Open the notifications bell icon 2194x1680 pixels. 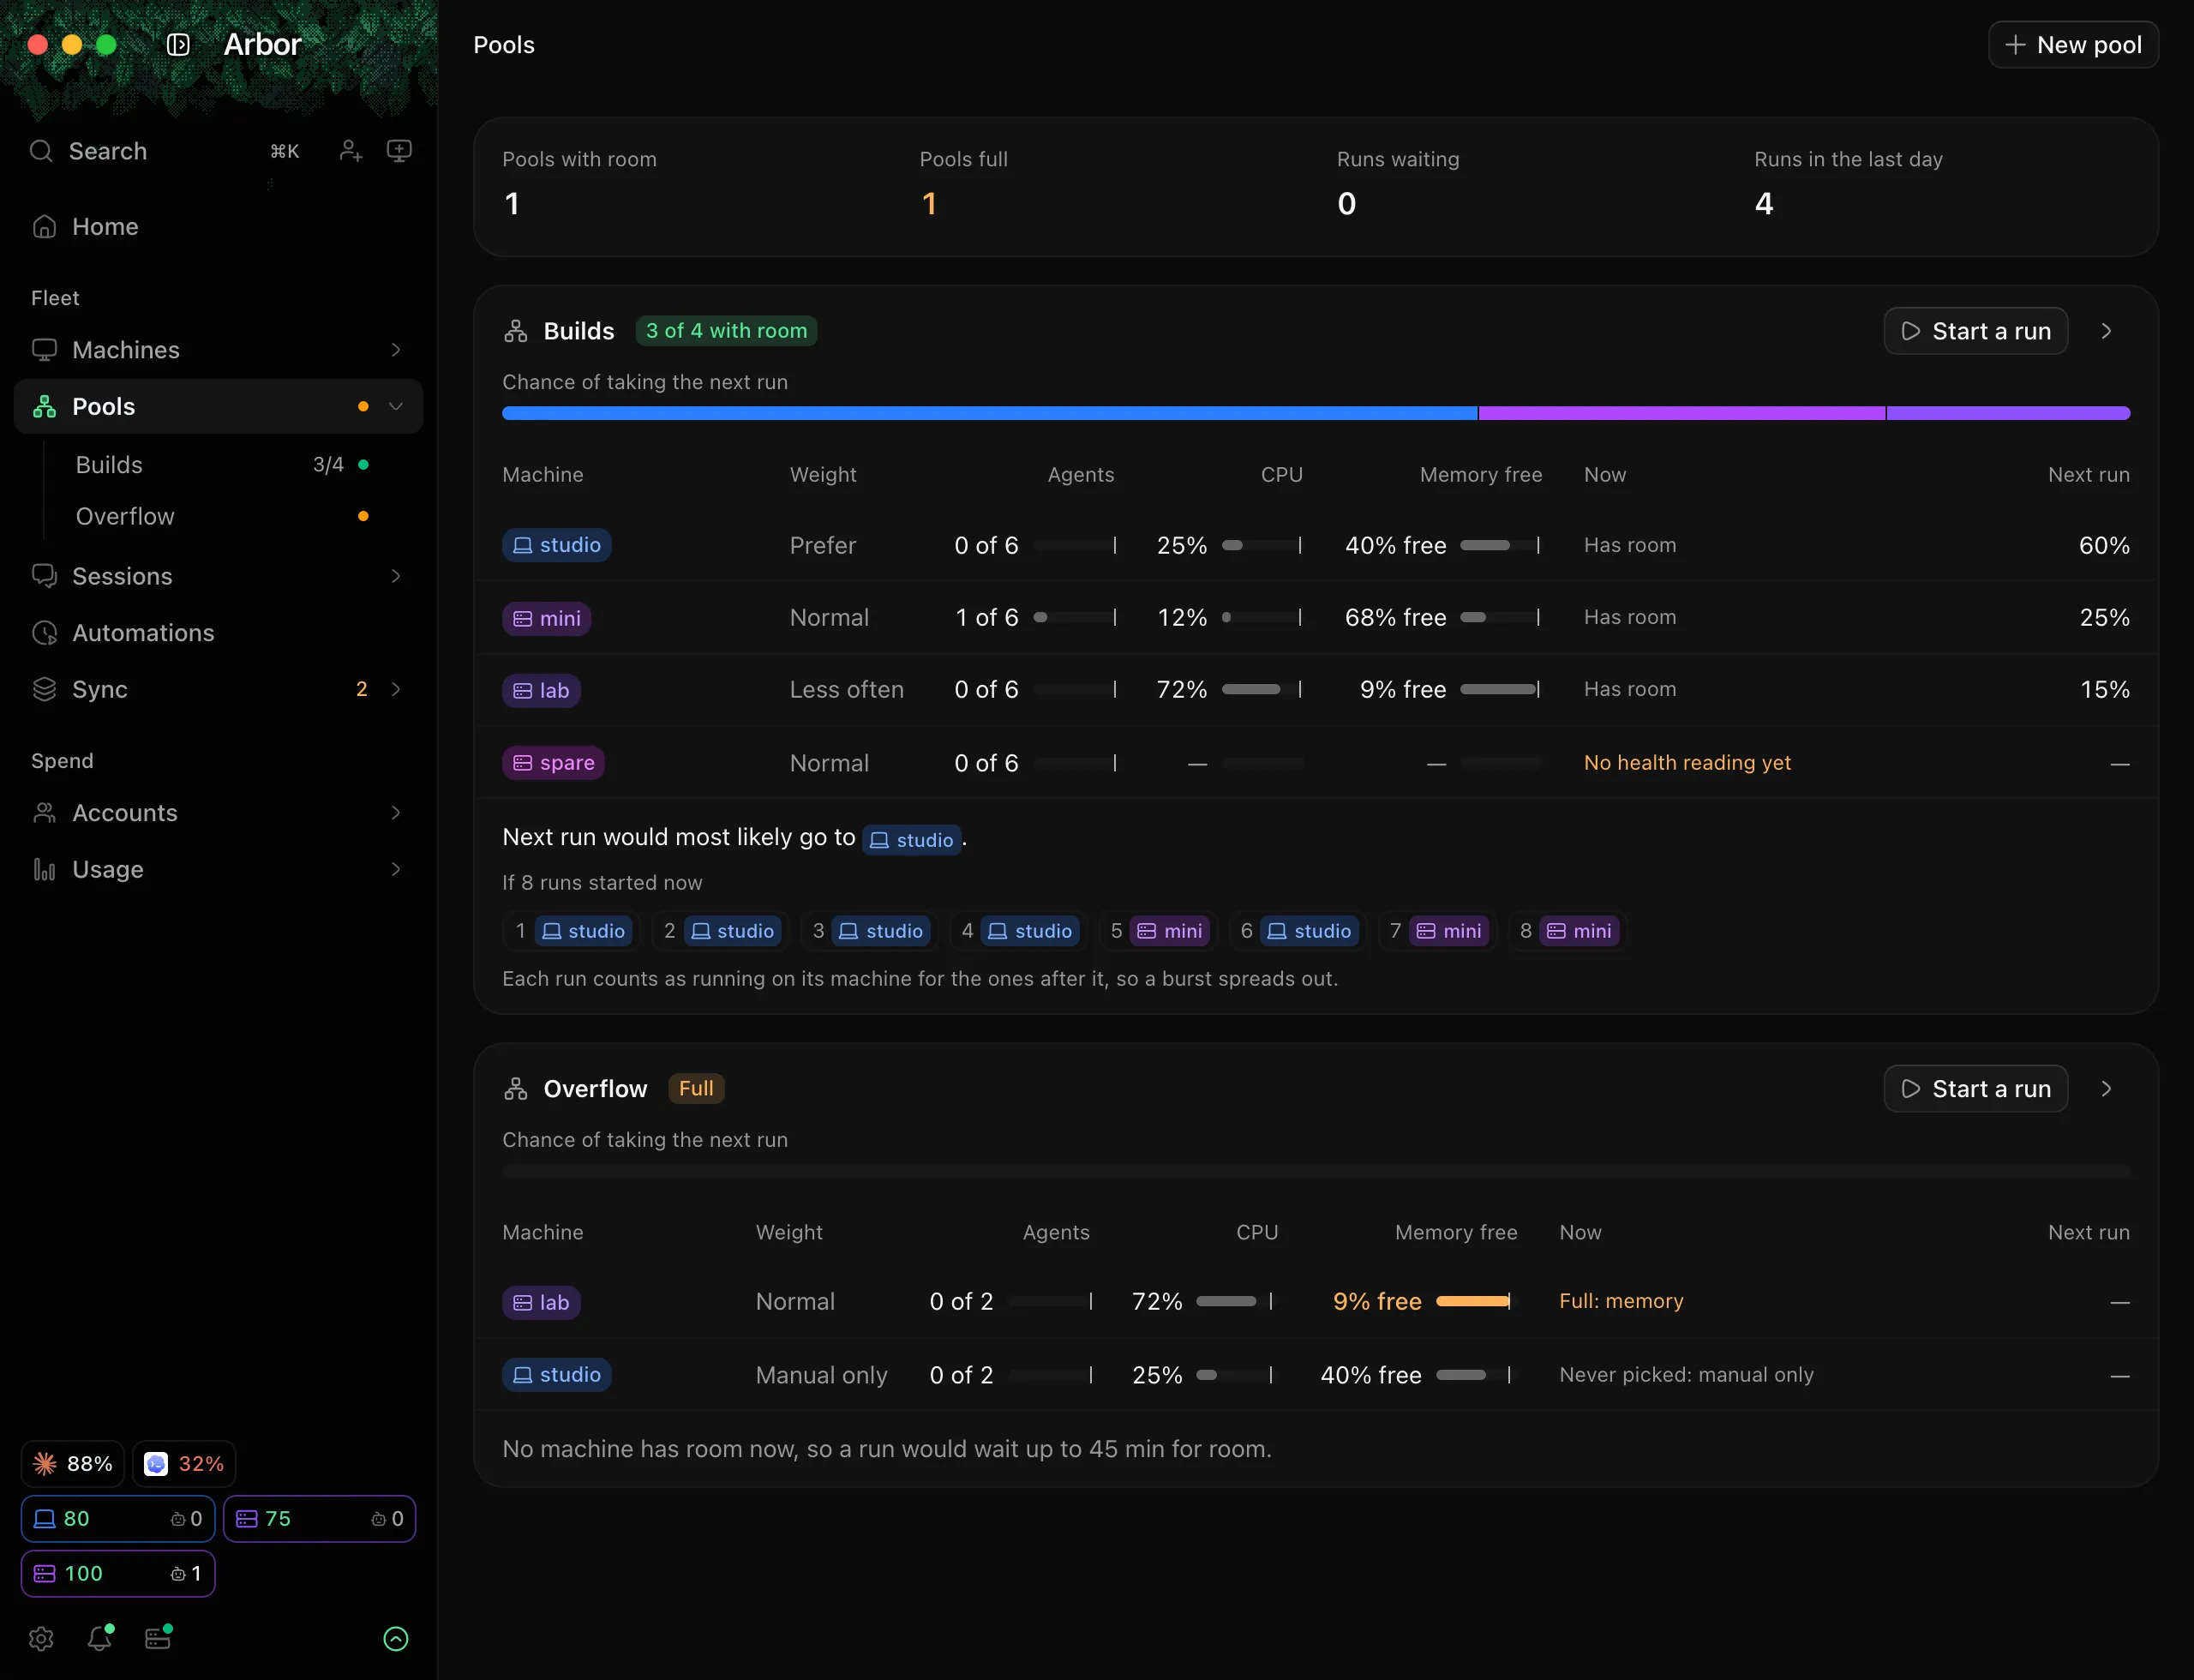click(x=99, y=1638)
